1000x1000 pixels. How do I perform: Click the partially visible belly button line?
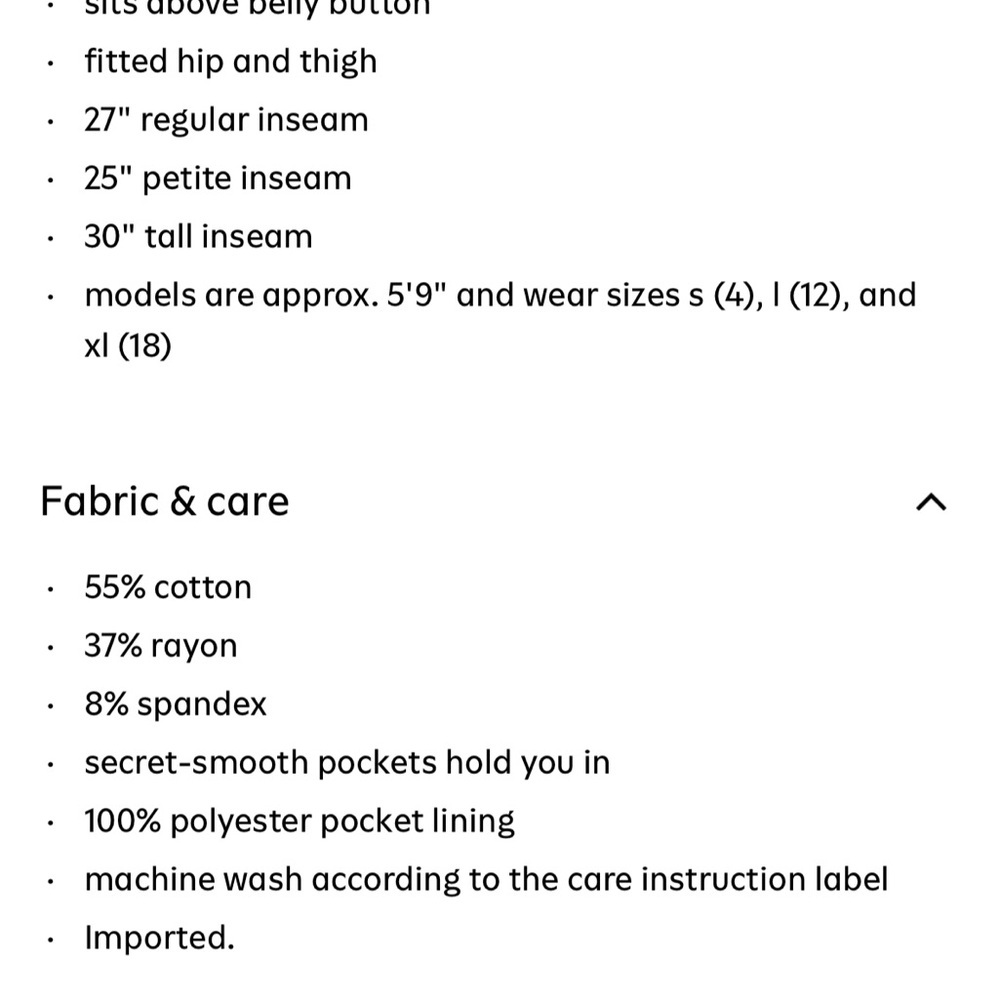pyautogui.click(x=257, y=8)
